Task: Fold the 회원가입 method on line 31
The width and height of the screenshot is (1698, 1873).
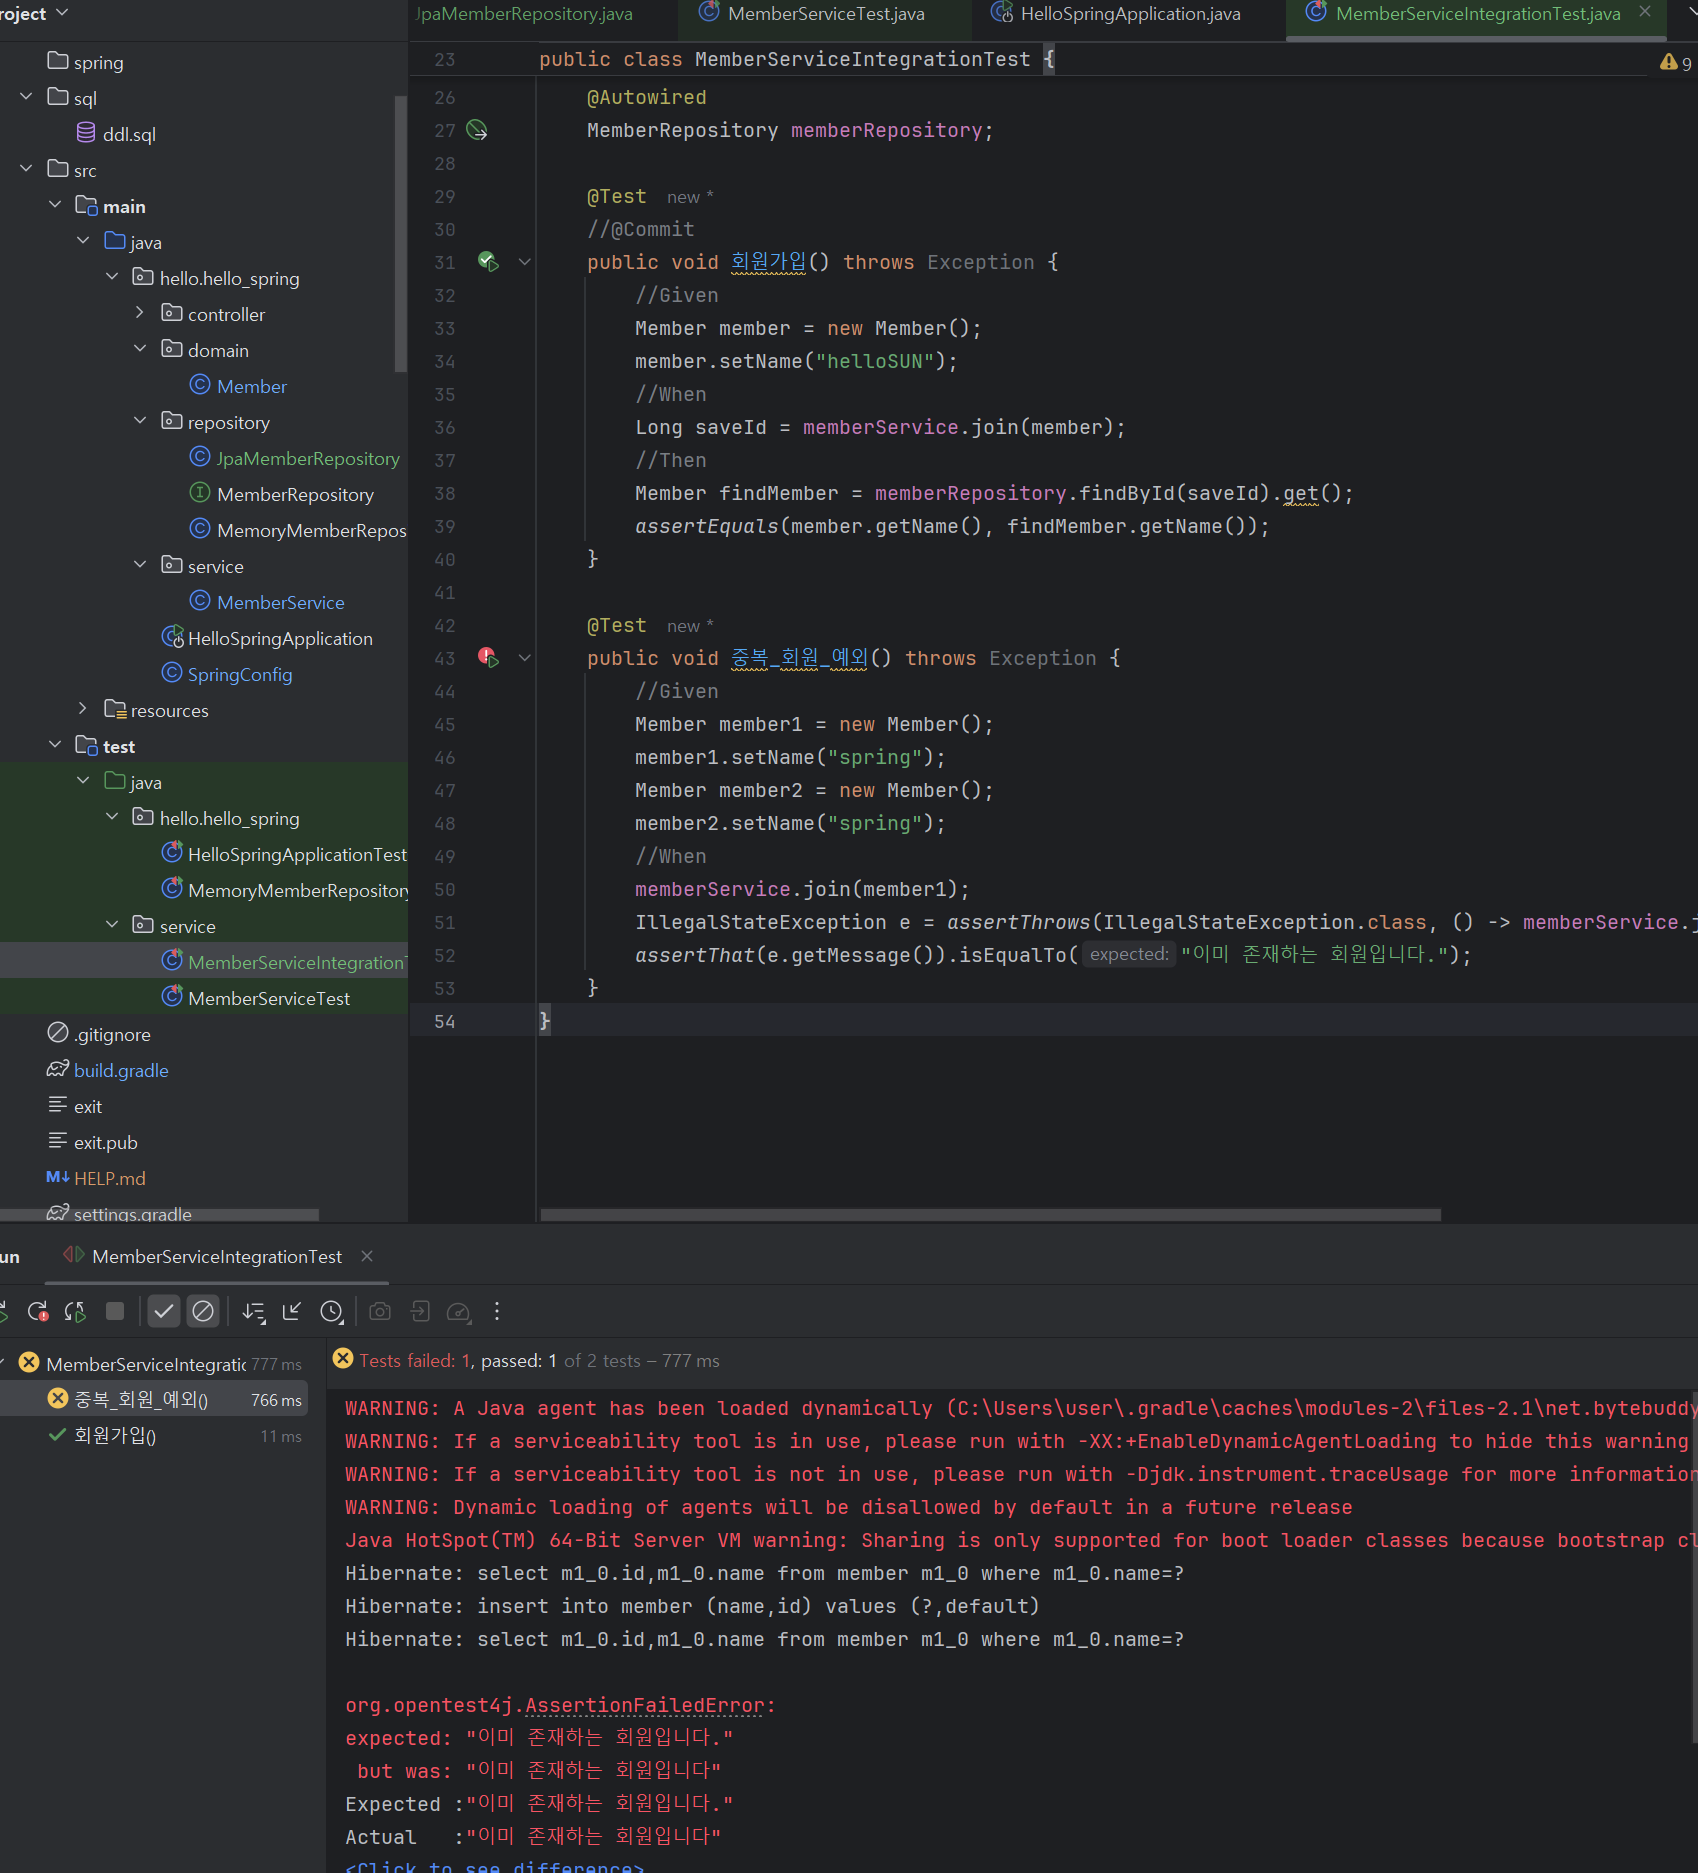Action: (524, 262)
